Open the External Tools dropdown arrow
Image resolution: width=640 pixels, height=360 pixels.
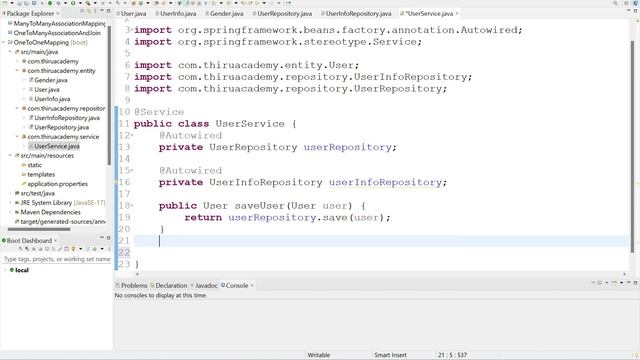click(95, 3)
